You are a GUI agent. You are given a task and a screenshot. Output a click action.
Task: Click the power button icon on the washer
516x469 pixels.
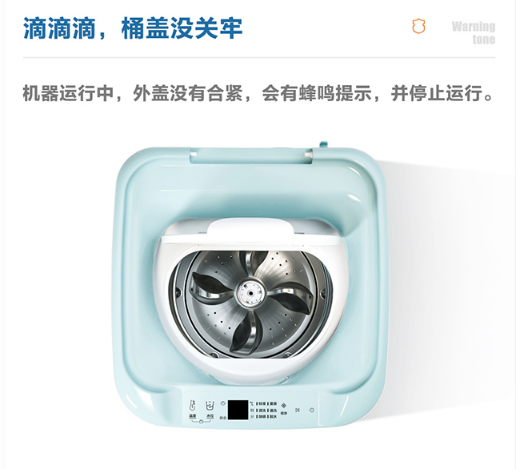(312, 410)
